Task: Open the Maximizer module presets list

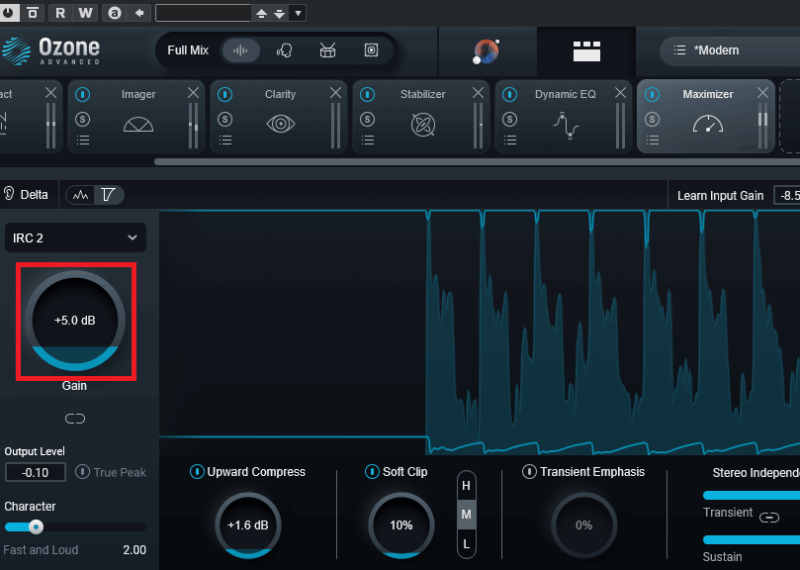Action: click(x=652, y=140)
